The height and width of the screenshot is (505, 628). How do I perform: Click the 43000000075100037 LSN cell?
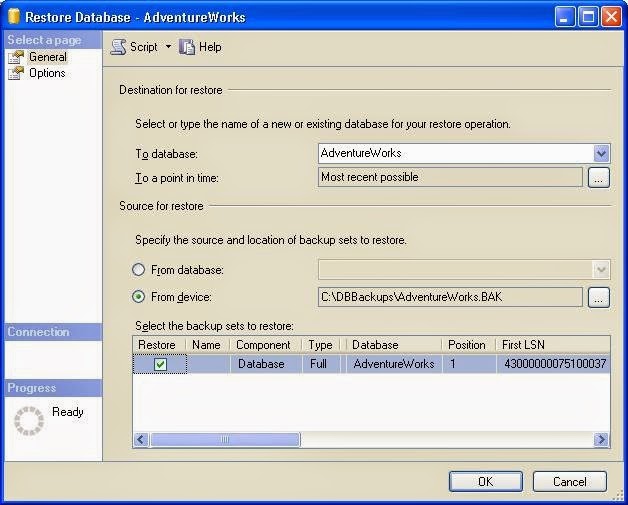(554, 364)
